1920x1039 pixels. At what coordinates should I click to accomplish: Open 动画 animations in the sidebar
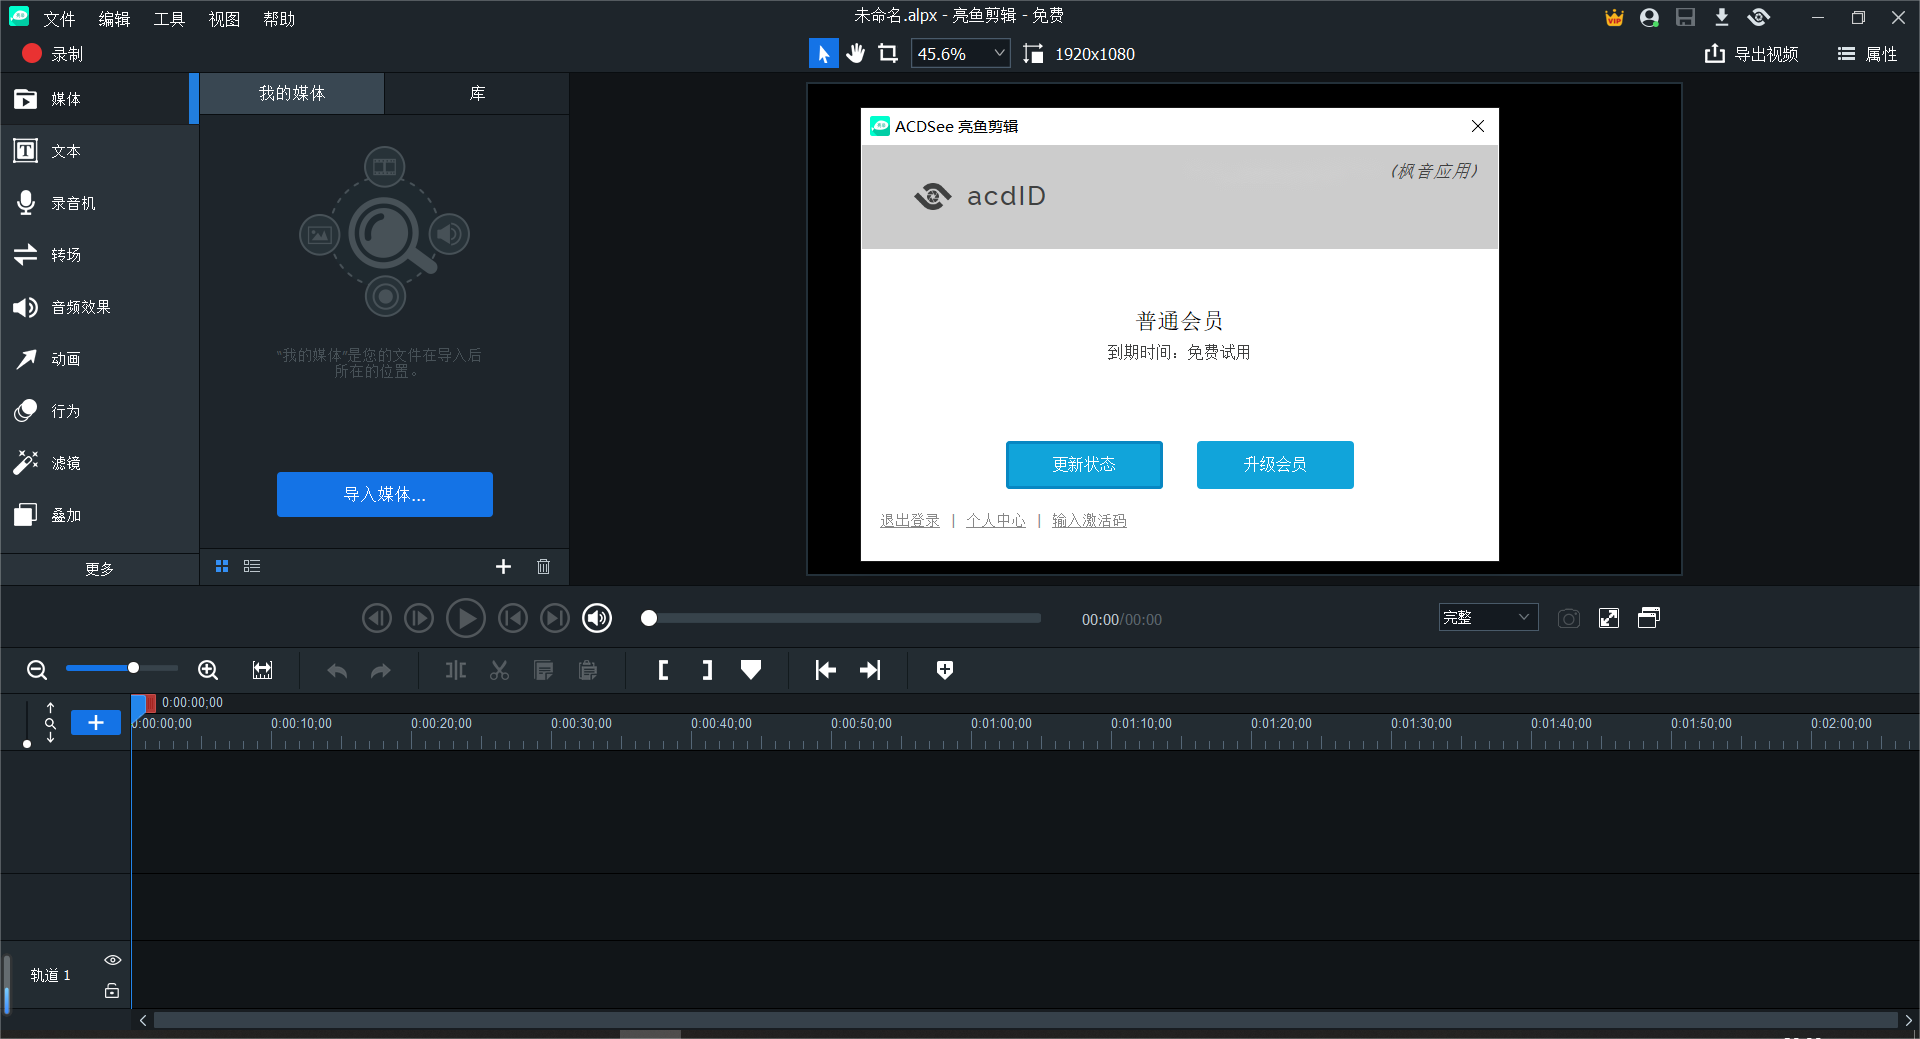(99, 359)
